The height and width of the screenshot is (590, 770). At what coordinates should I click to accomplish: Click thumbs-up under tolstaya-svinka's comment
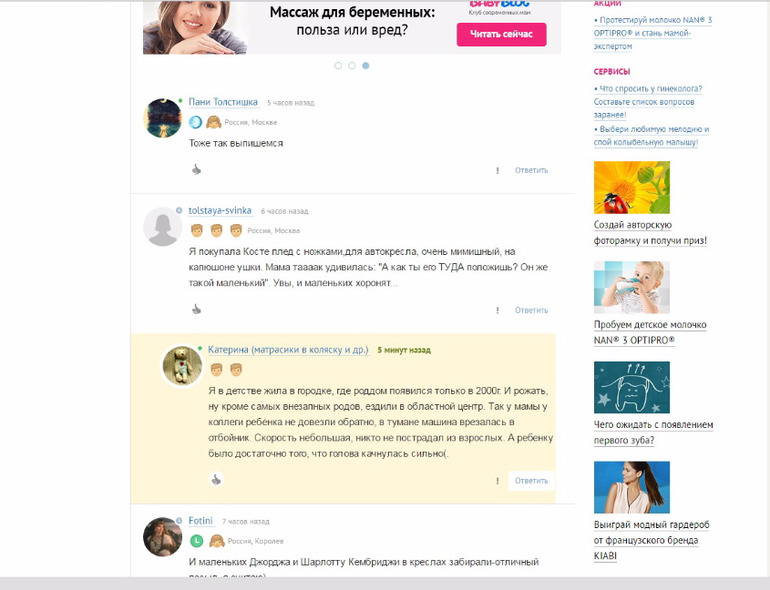coord(196,309)
